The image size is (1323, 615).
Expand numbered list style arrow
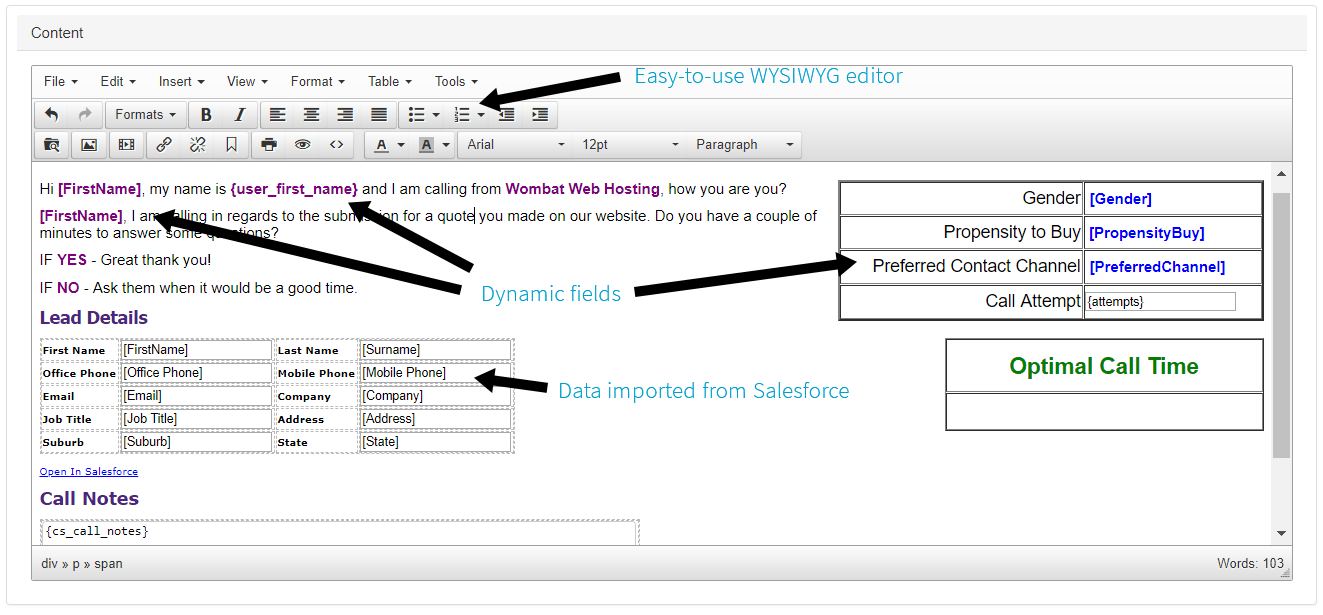[x=481, y=116]
